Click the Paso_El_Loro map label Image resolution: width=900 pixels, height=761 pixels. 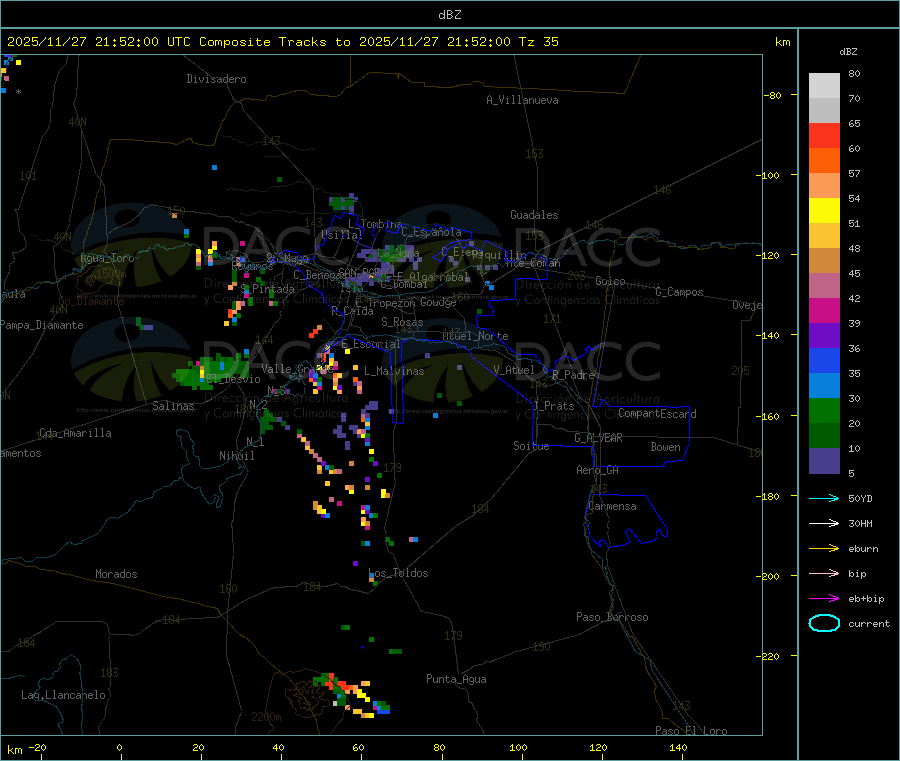point(692,731)
